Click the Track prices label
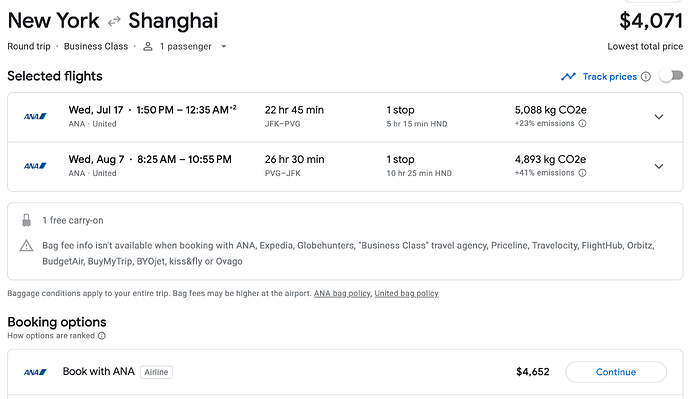The height and width of the screenshot is (399, 690). pos(609,77)
